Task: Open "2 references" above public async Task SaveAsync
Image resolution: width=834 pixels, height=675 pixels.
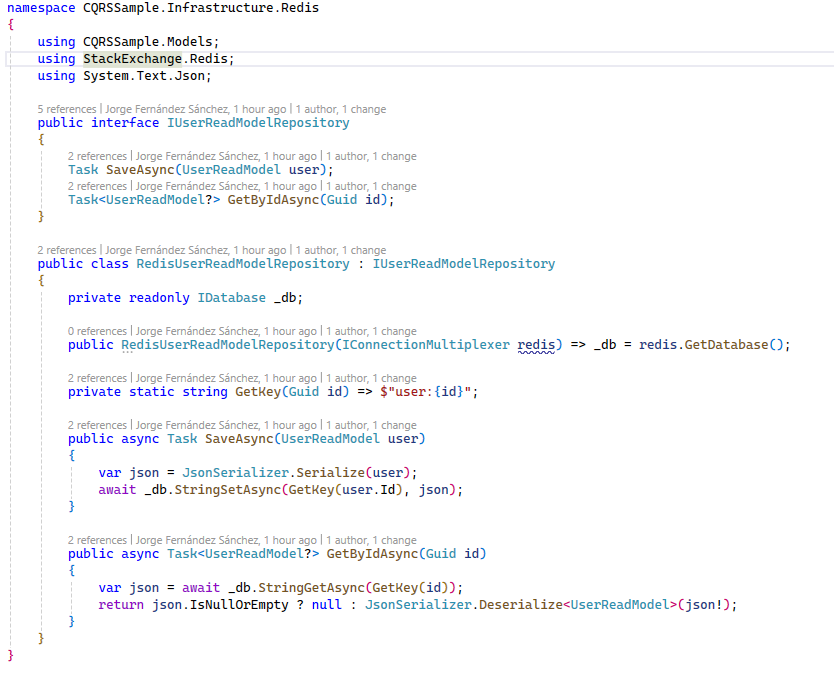Action: point(97,425)
